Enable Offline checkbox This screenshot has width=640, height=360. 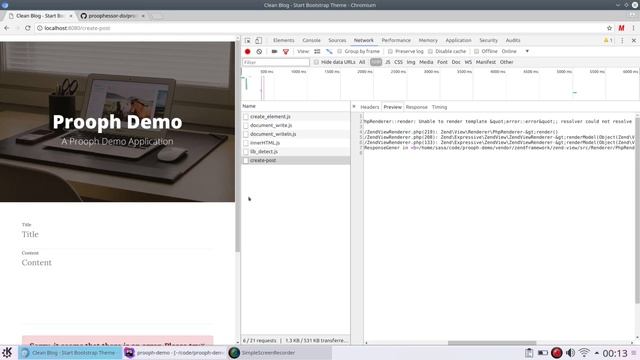[476, 51]
